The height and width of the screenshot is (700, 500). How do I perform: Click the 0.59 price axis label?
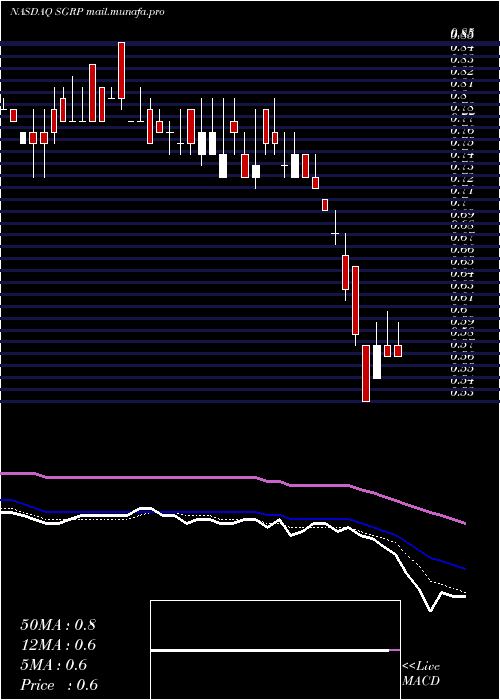tap(462, 321)
